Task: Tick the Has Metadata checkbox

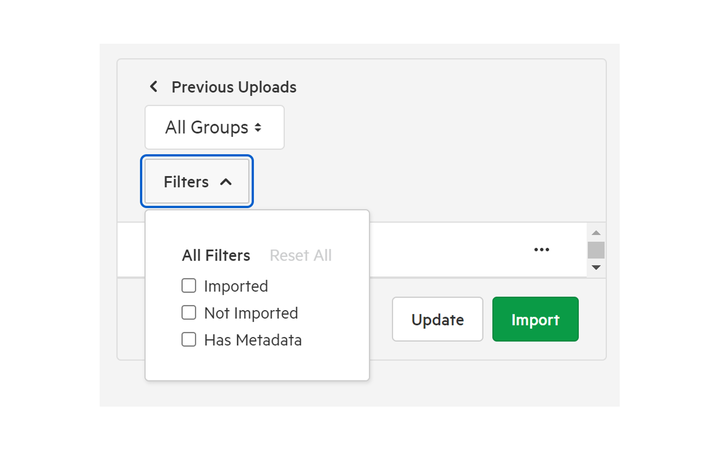Action: click(x=189, y=340)
